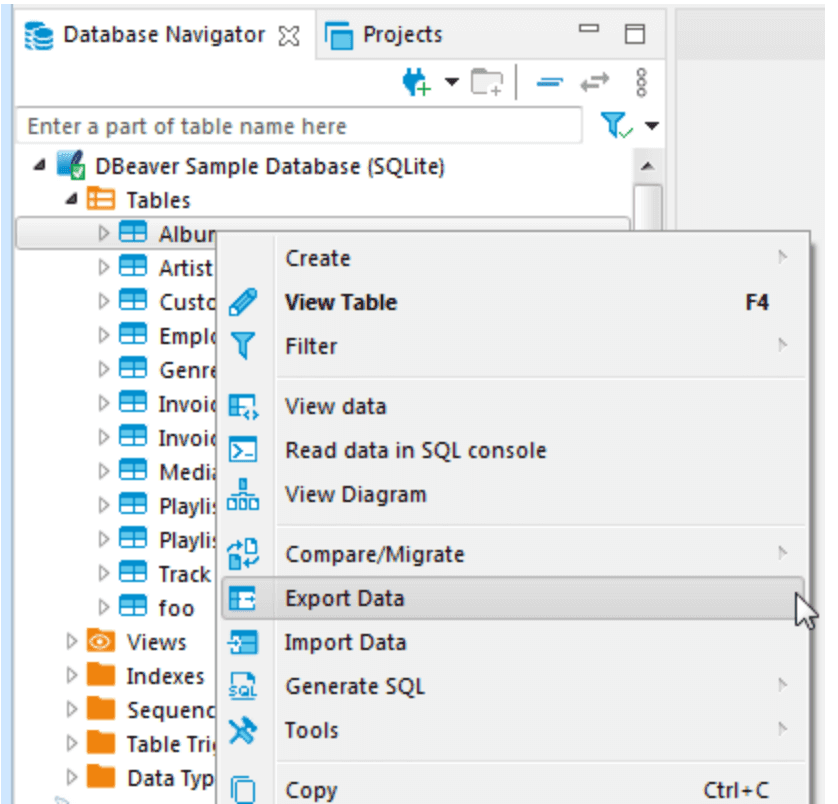Click the Artist table icon
Image resolution: width=838 pixels, height=804 pixels.
tap(133, 266)
